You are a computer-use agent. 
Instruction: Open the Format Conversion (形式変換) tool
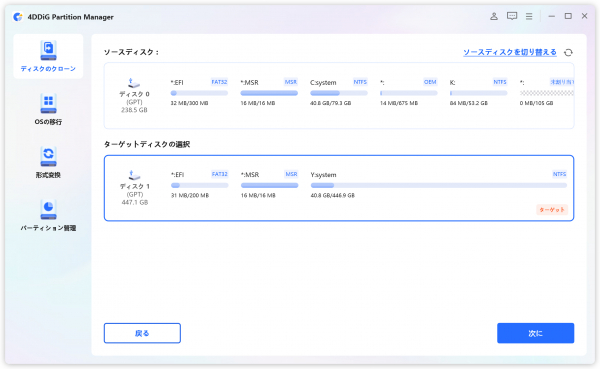tap(48, 162)
